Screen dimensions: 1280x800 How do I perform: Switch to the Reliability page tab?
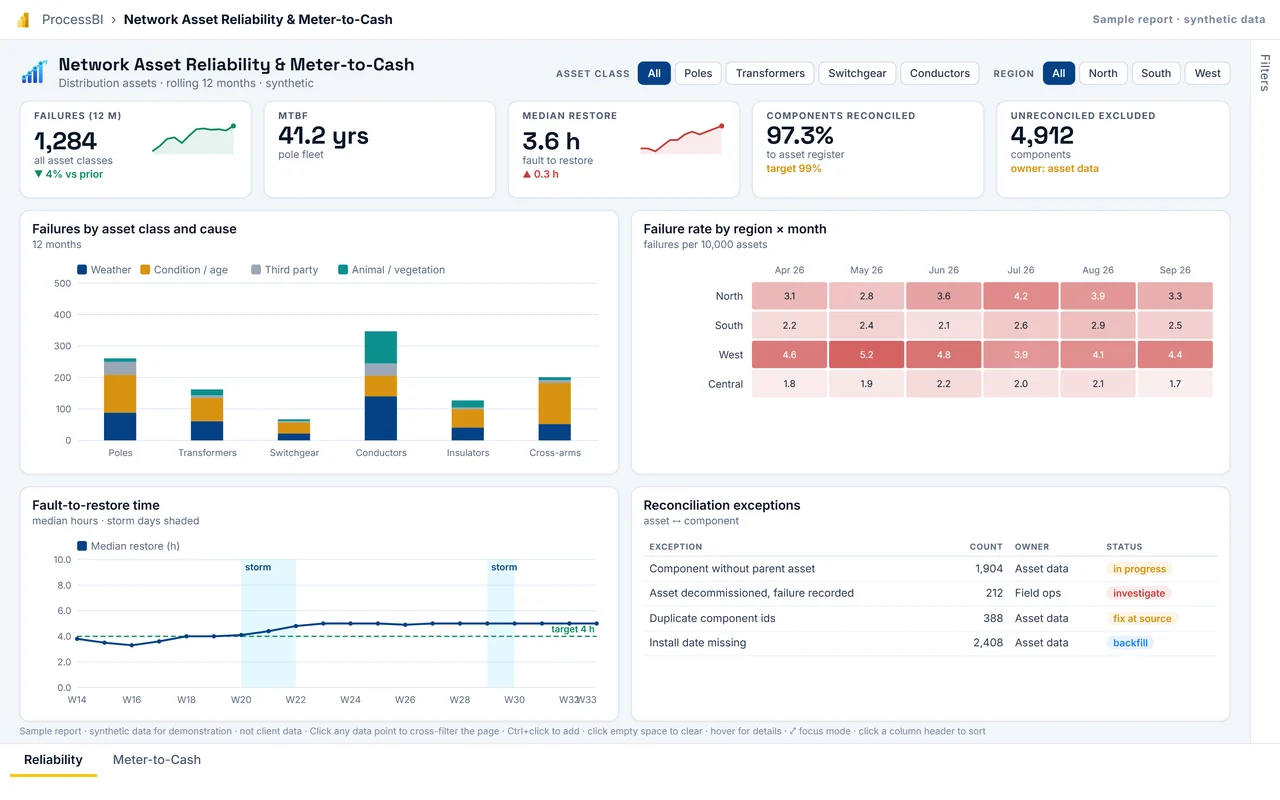53,760
